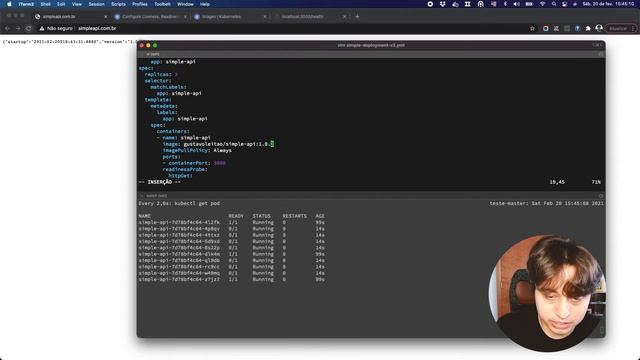Open the Edit menu in the menu bar
This screenshot has width=640, height=360.
(x=61, y=4)
